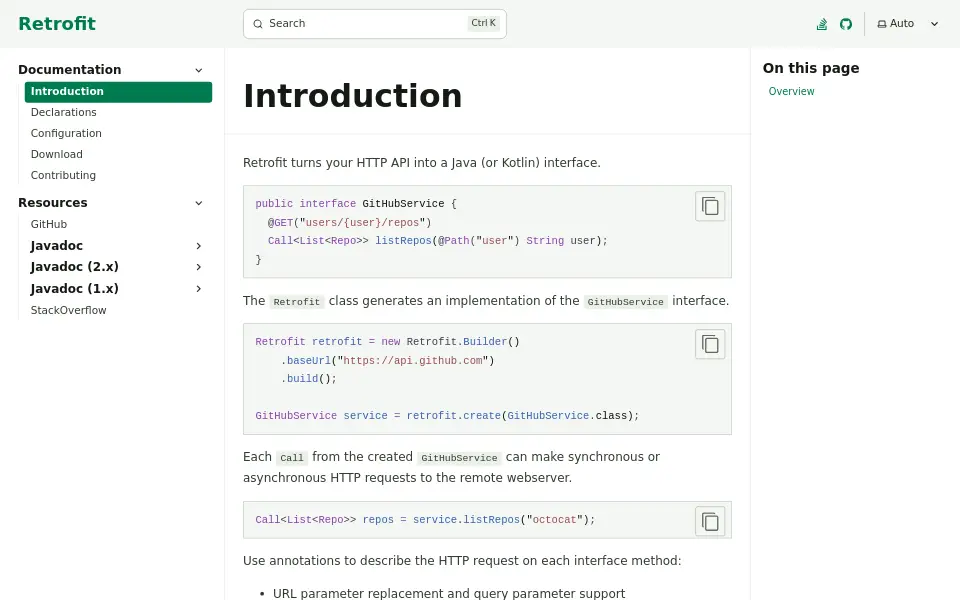The height and width of the screenshot is (600, 960).
Task: Click the Retrofit site logo
Action: (57, 24)
